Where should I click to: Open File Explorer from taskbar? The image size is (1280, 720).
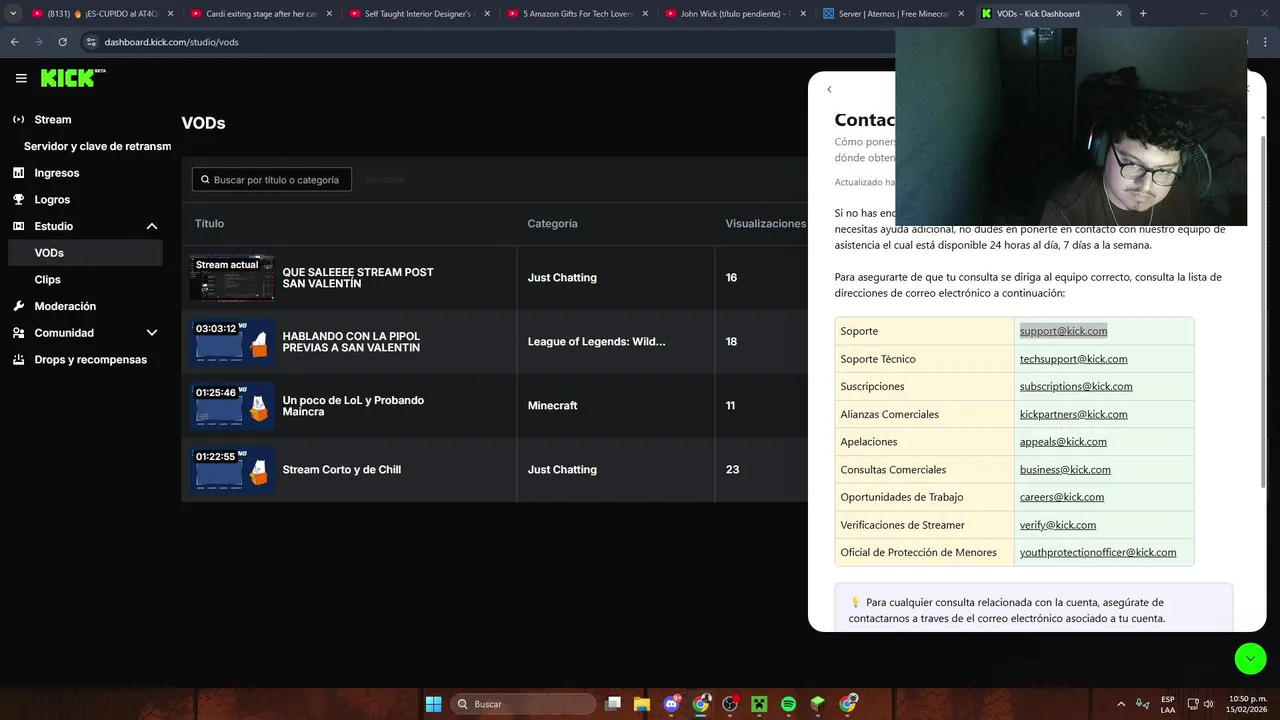point(642,704)
